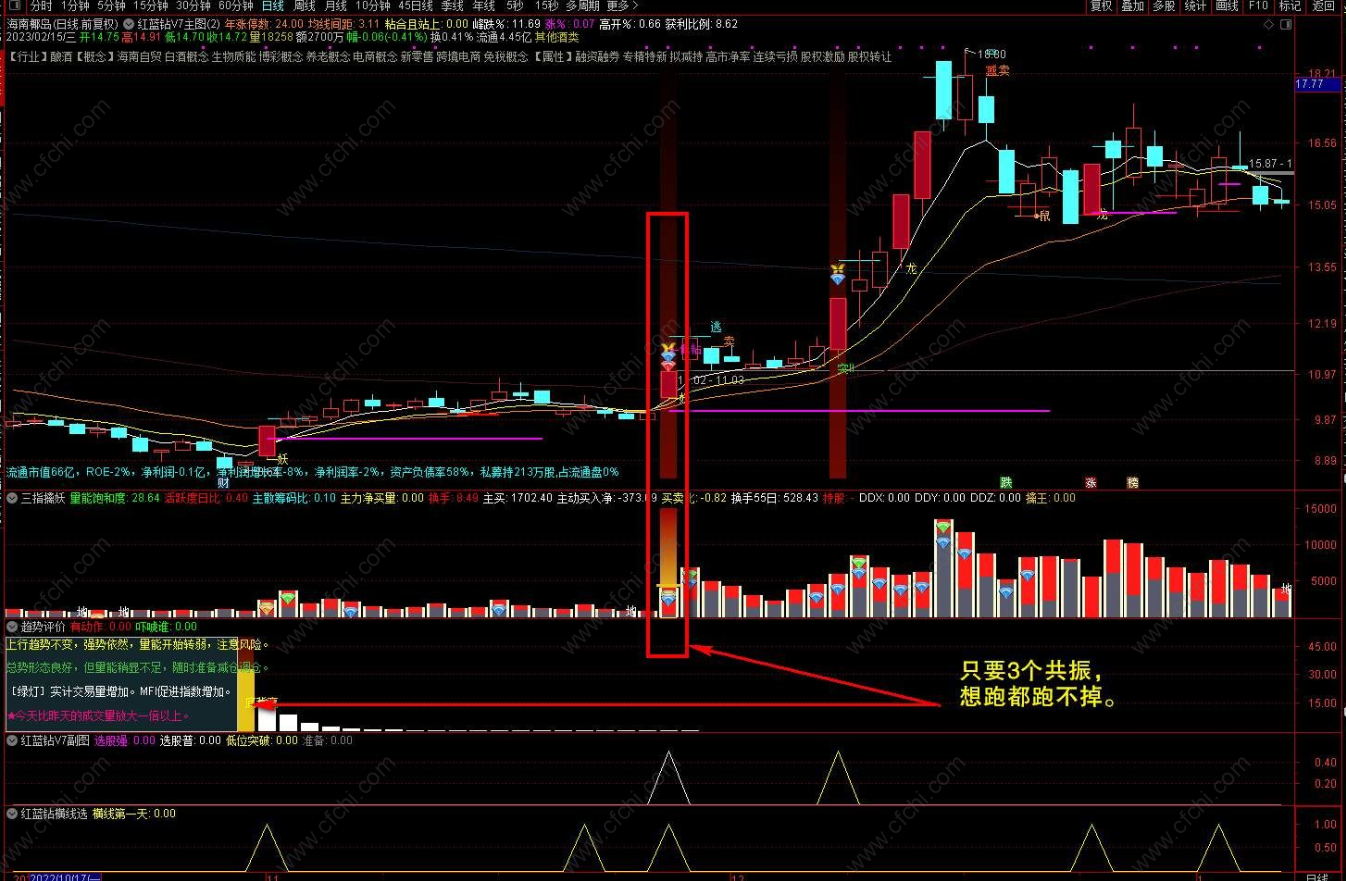The image size is (1346, 881).
Task: Switch to the 60分钟 period
Action: [236, 6]
